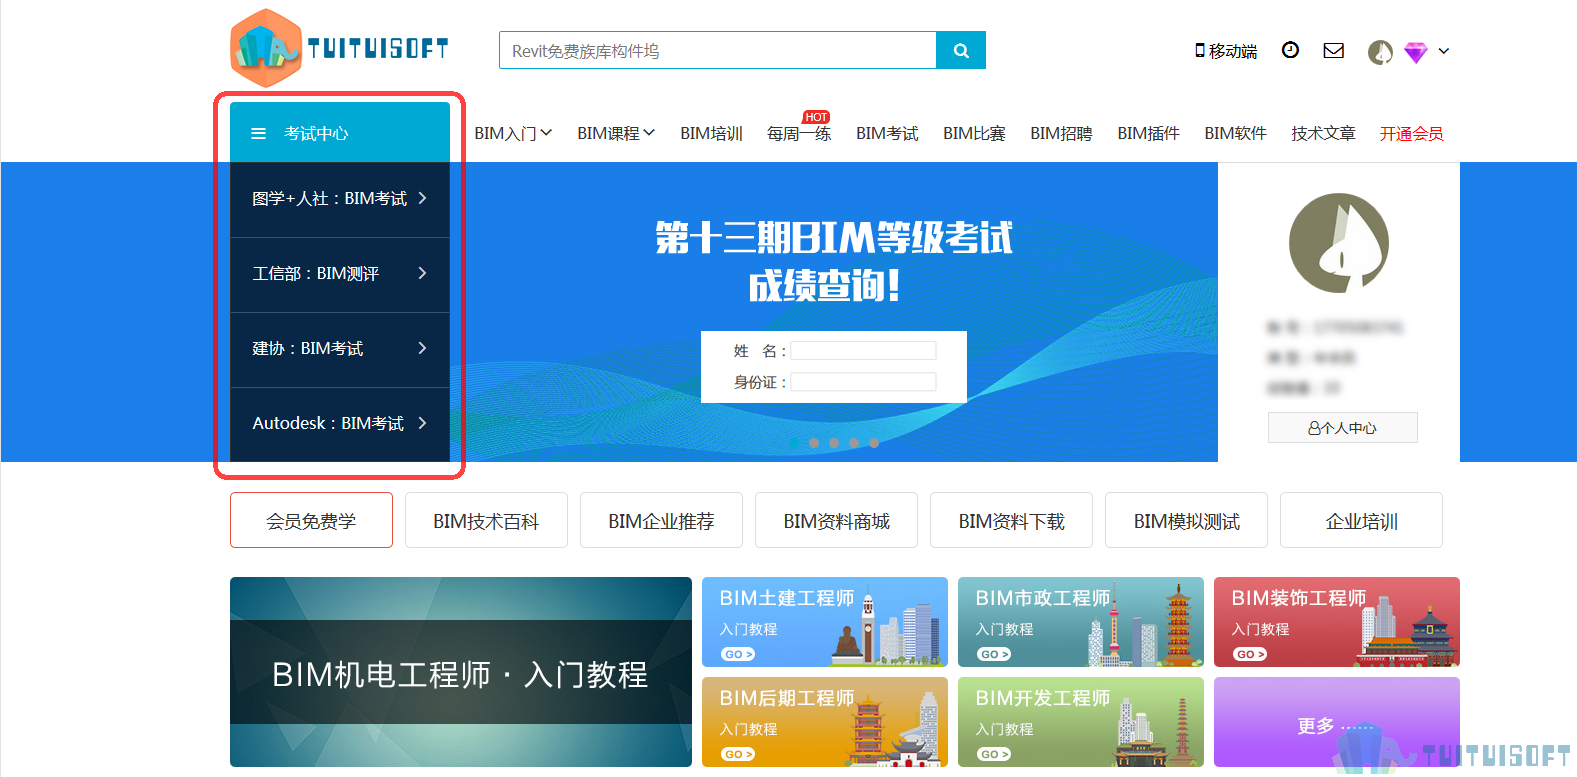Open the clock history icon
Image resolution: width=1577 pixels, height=777 pixels.
tap(1290, 50)
